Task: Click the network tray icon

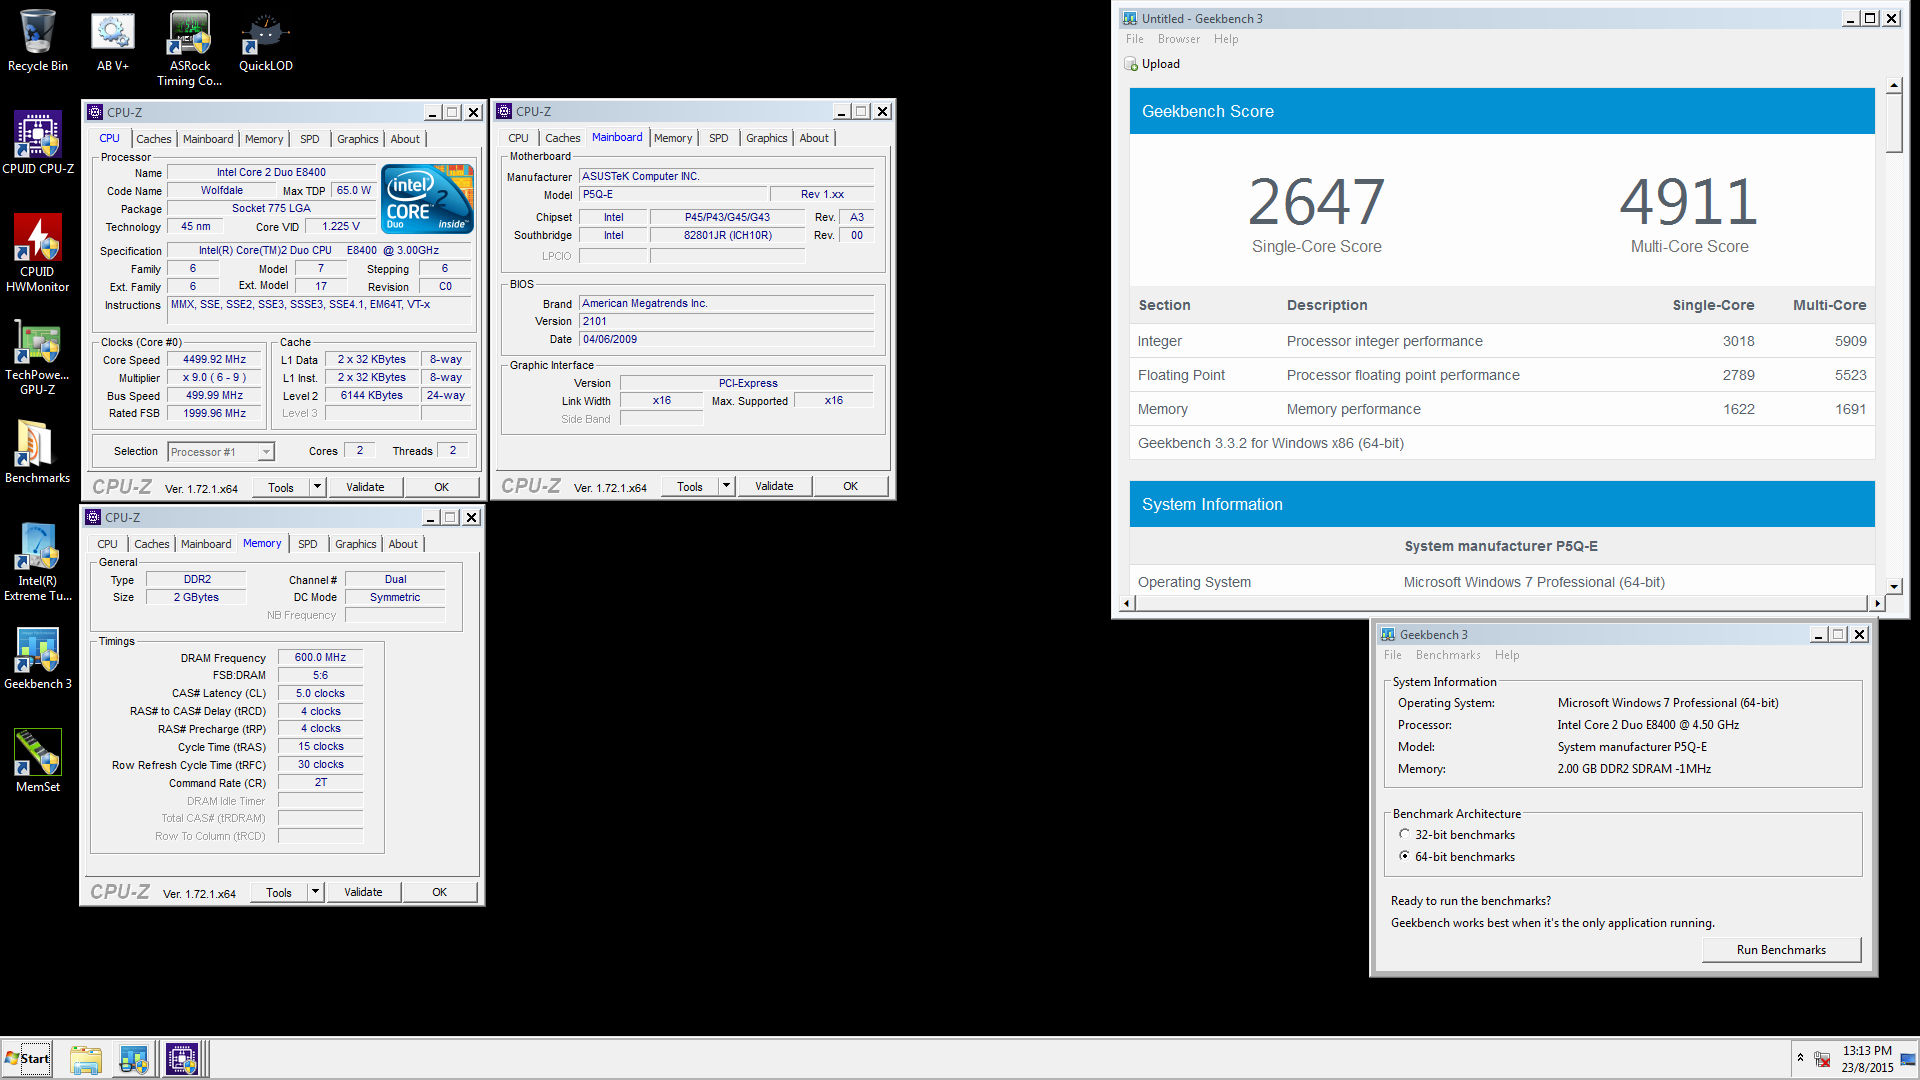Action: click(x=1823, y=1059)
